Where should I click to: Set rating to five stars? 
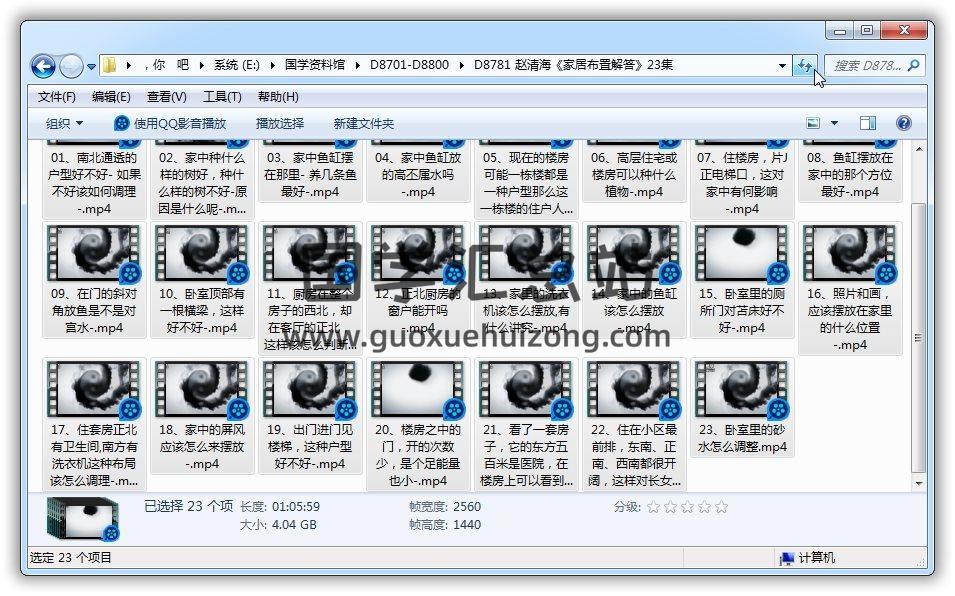(721, 507)
